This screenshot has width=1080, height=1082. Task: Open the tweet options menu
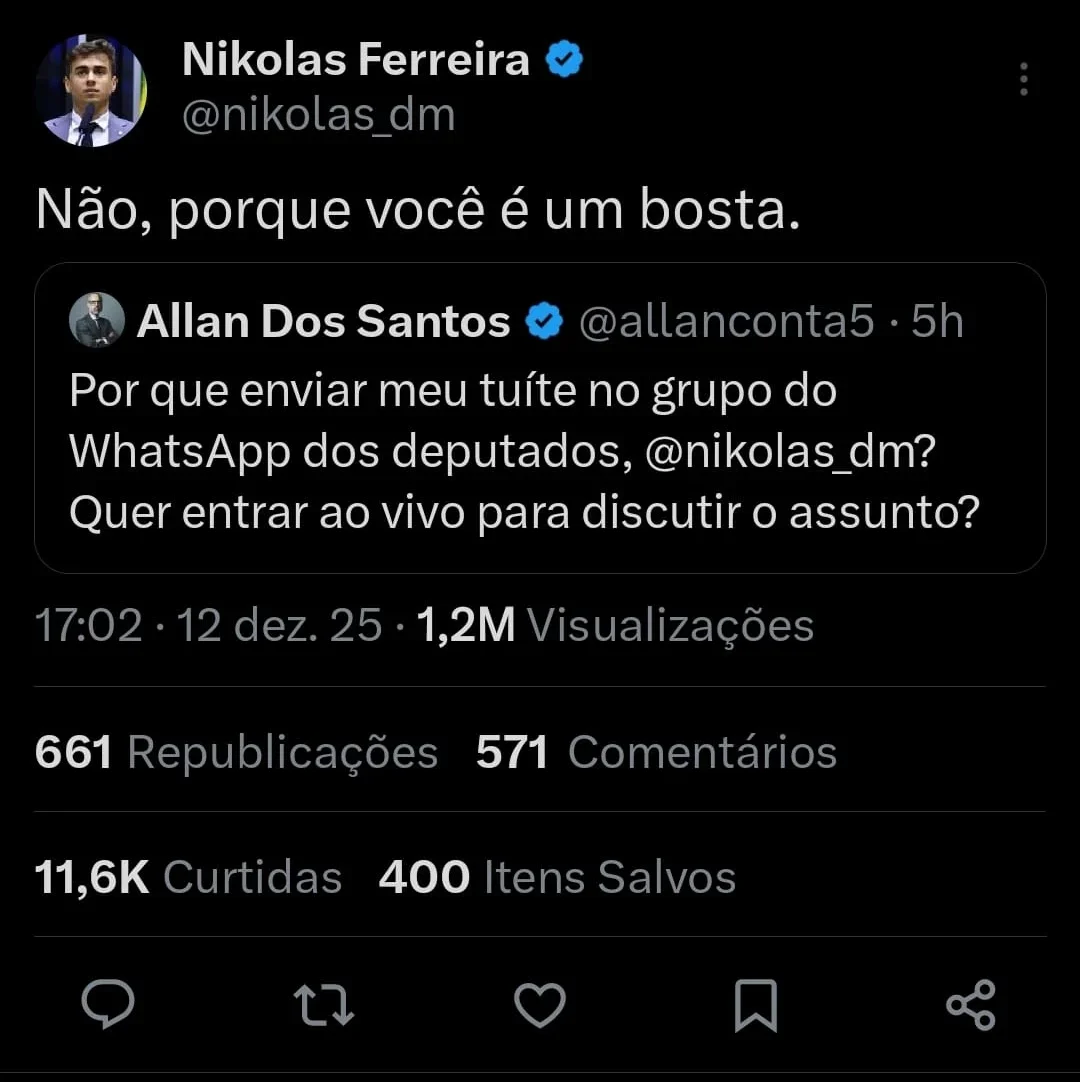[1023, 80]
